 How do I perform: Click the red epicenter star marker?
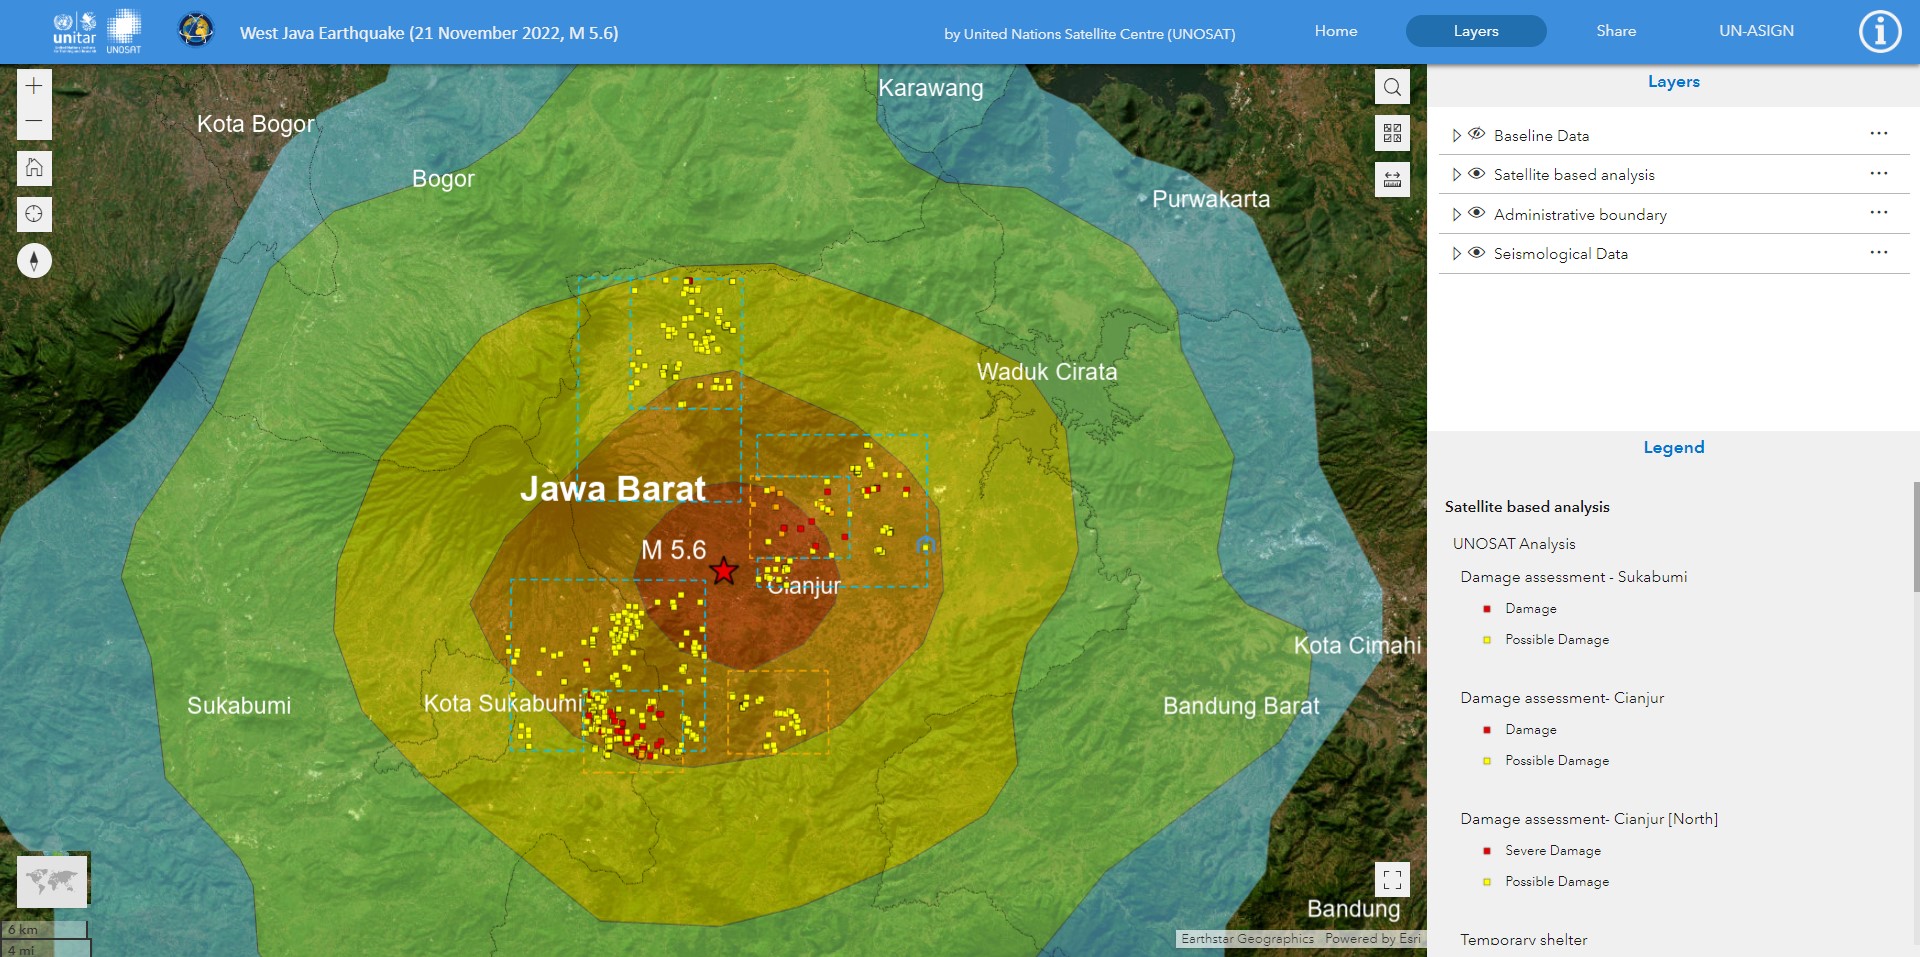click(x=723, y=571)
